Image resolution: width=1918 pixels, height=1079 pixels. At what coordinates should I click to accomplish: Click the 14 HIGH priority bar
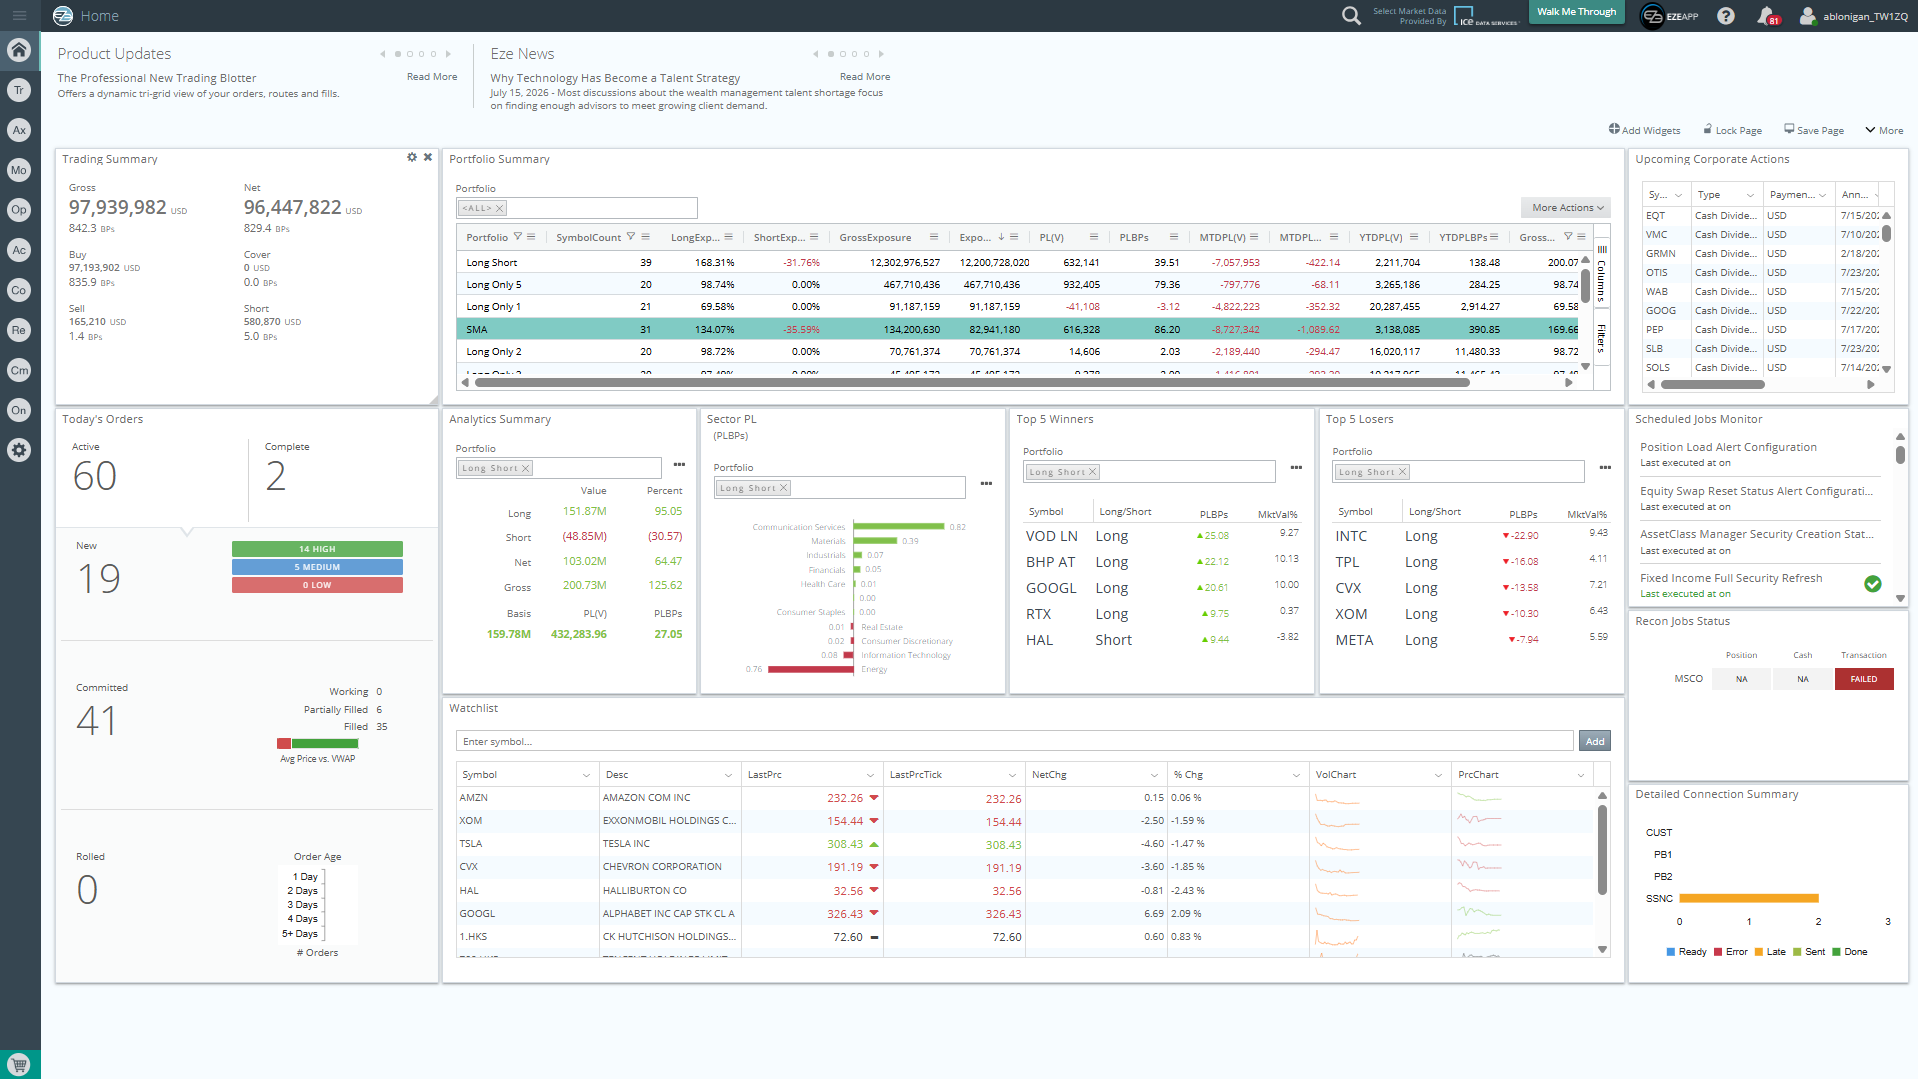(317, 549)
